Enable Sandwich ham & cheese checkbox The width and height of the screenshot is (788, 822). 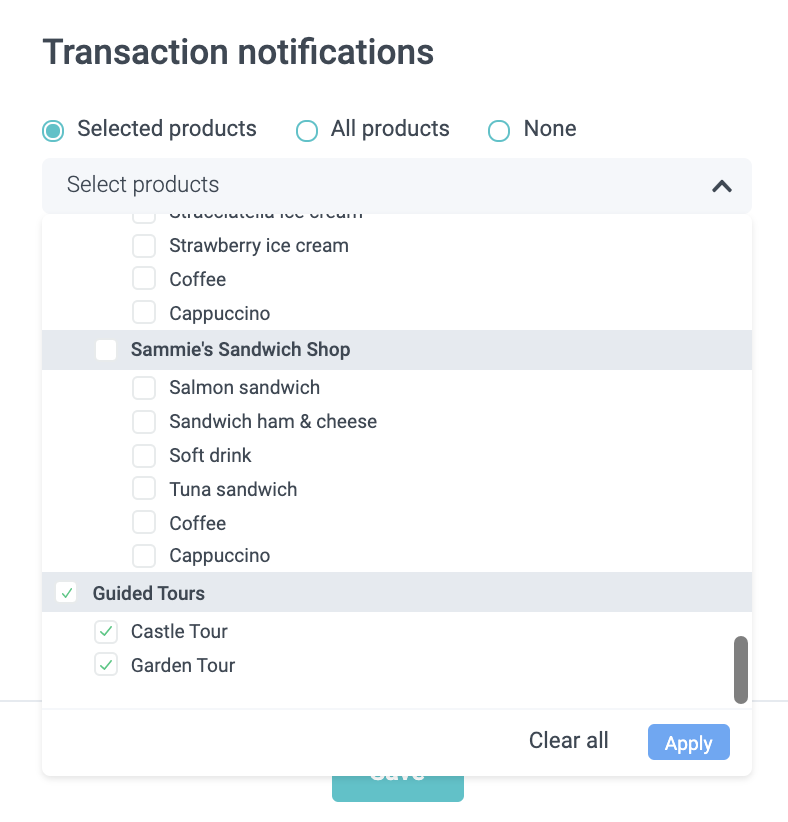tap(144, 422)
